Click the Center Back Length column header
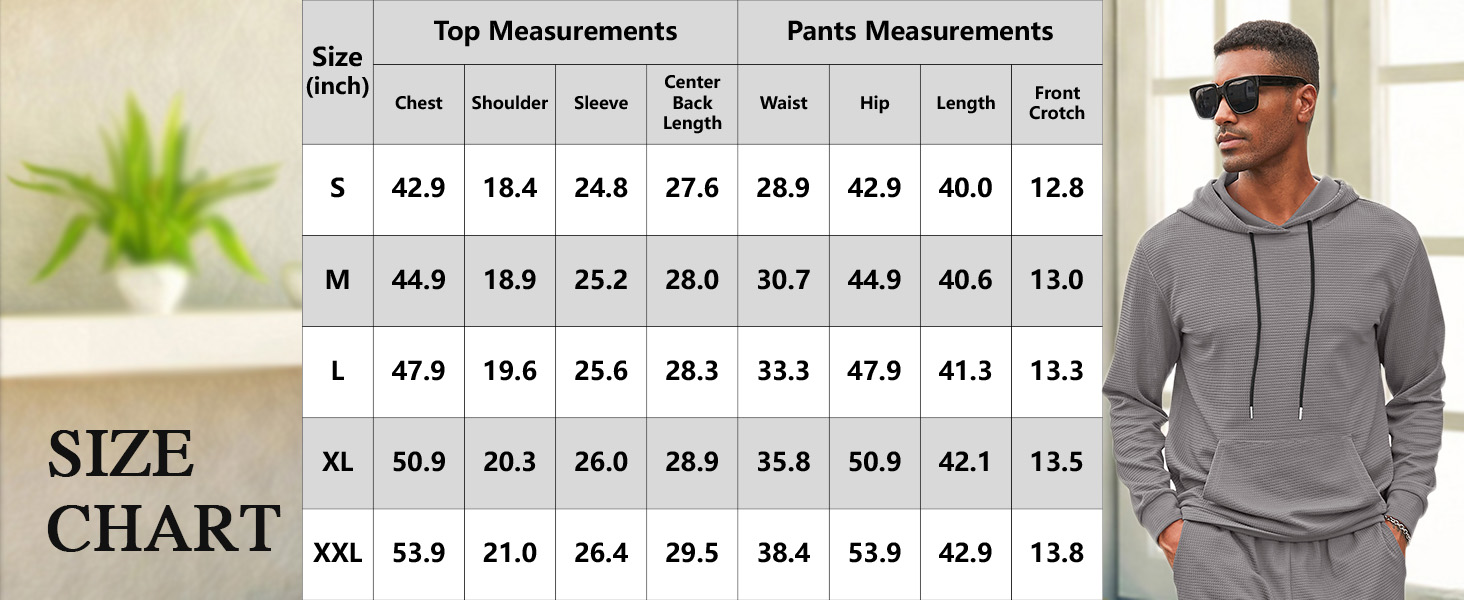This screenshot has width=1464, height=600. pos(692,103)
